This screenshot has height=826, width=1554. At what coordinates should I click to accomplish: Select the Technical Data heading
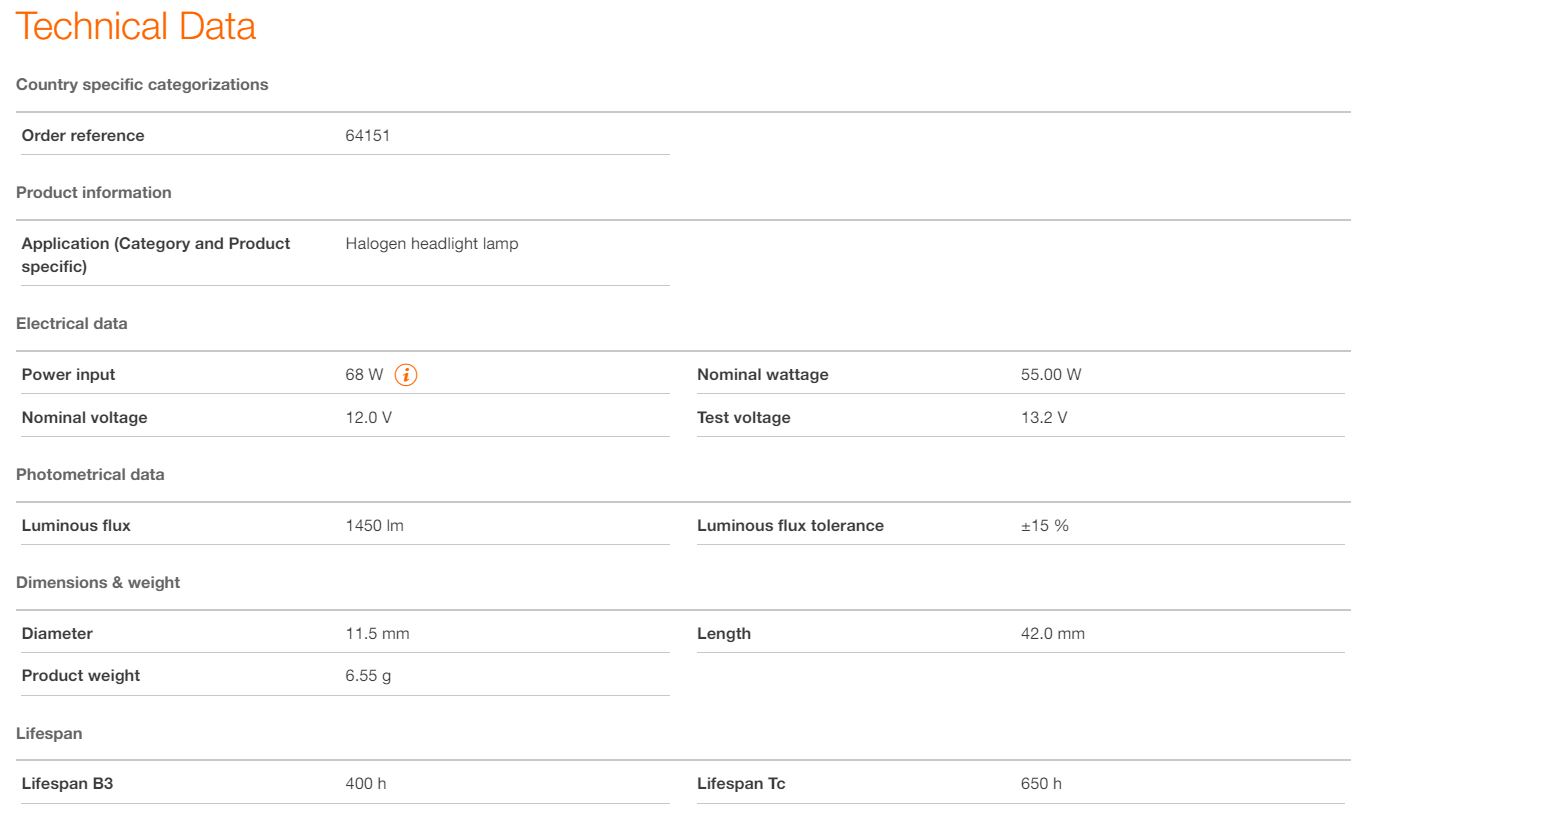(136, 26)
